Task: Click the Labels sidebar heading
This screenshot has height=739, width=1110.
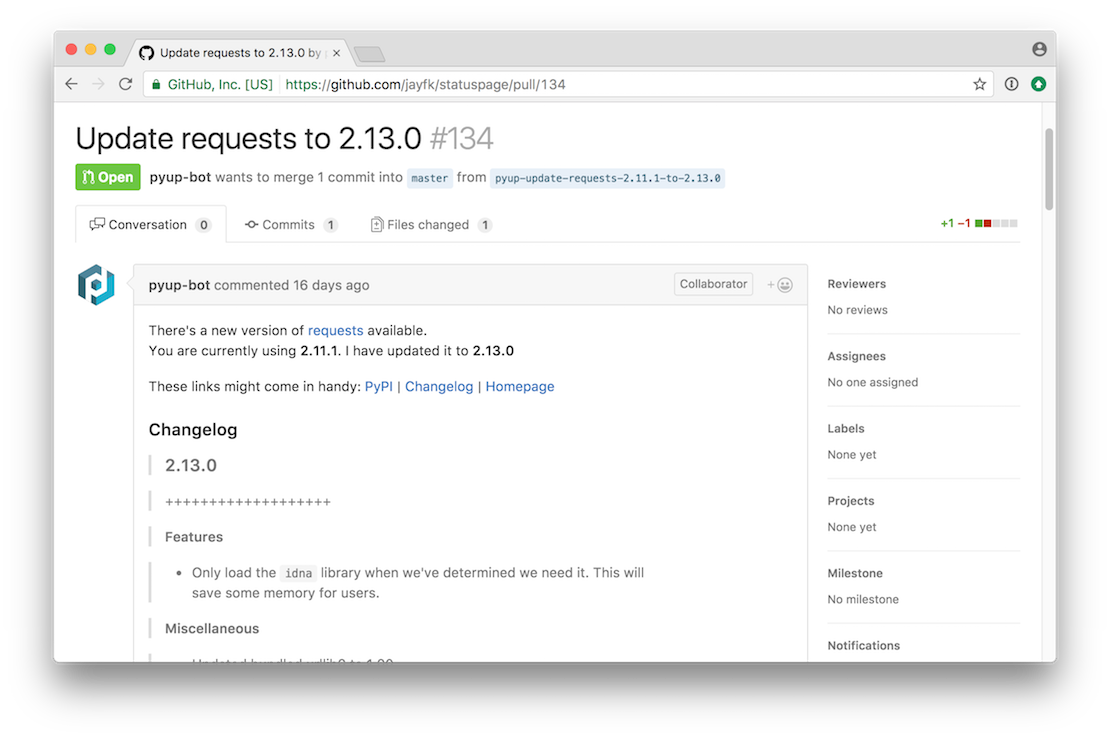Action: [x=846, y=428]
